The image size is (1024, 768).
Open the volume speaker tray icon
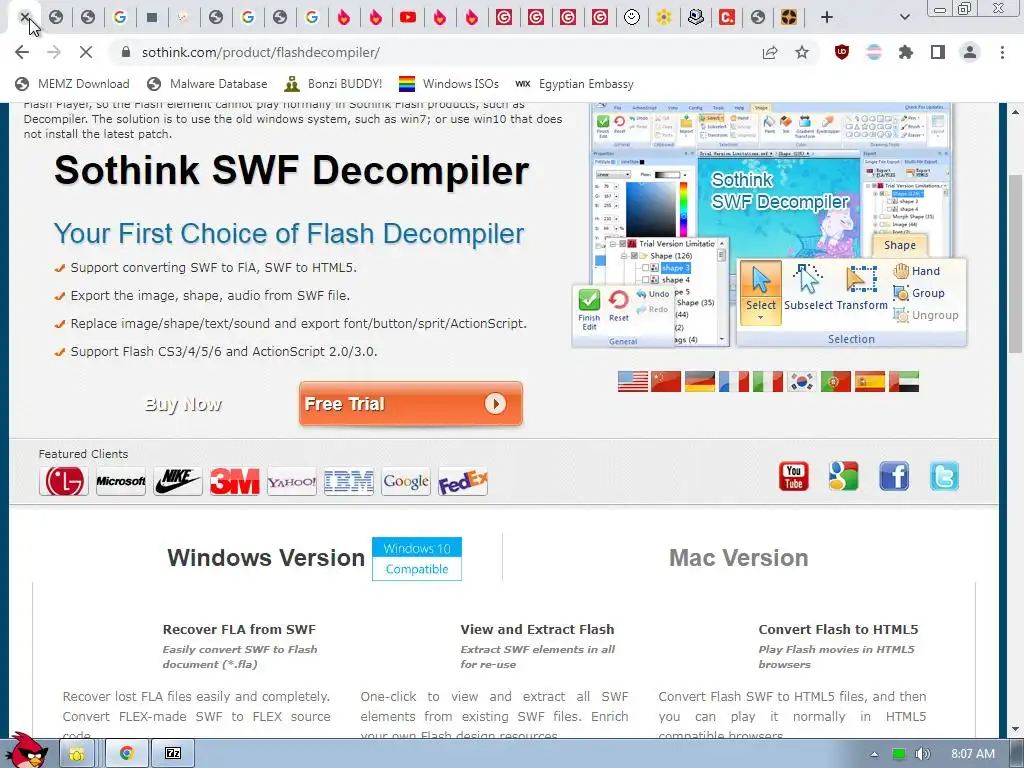(922, 754)
